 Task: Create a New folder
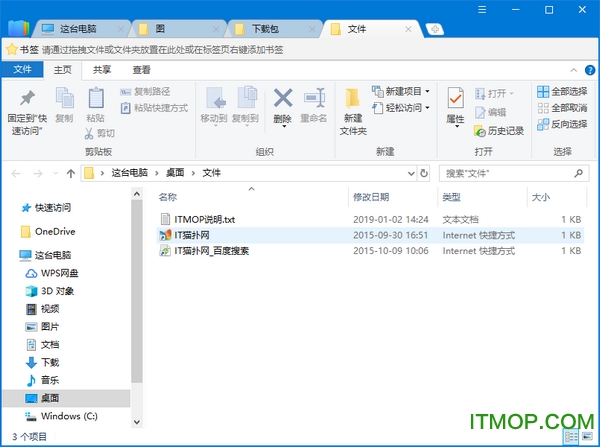click(x=353, y=111)
